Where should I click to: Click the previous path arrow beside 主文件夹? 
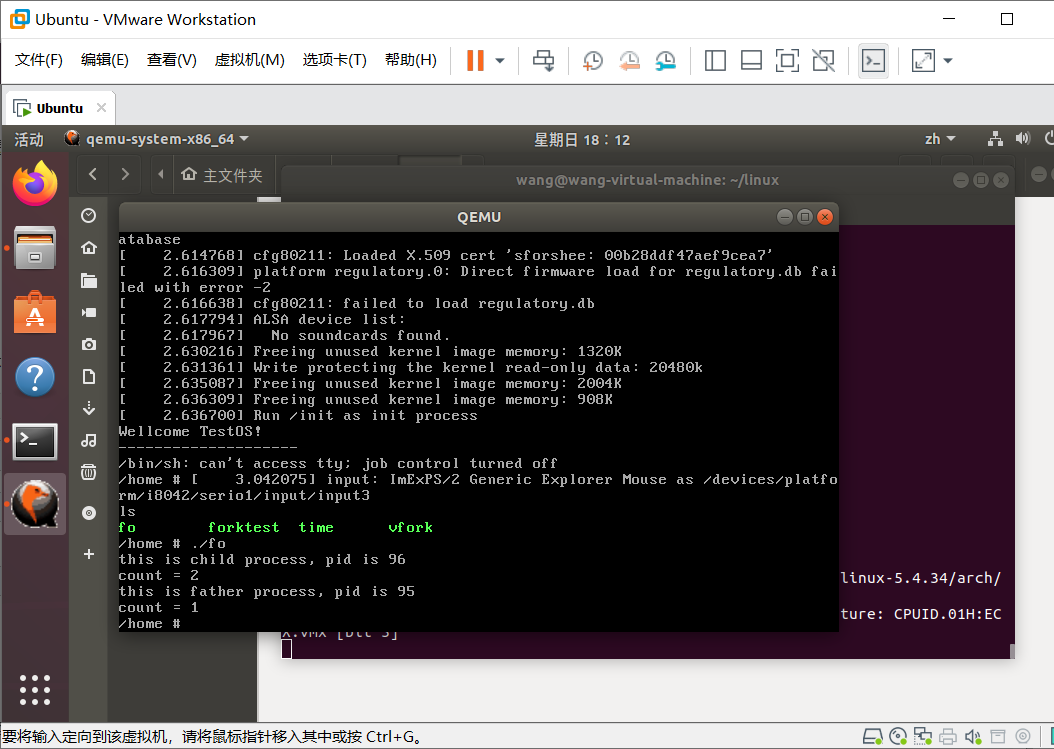[x=161, y=174]
